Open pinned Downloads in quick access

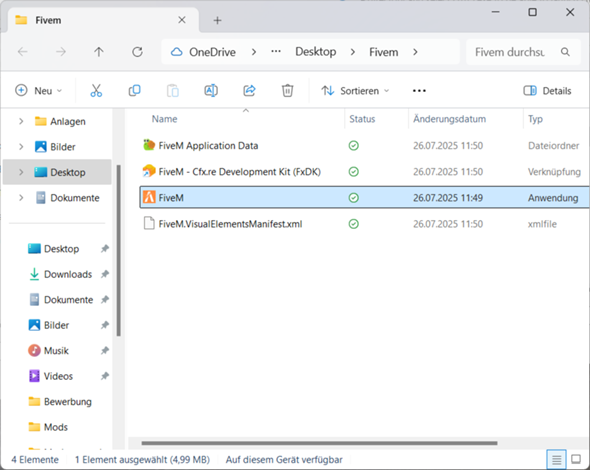68,274
